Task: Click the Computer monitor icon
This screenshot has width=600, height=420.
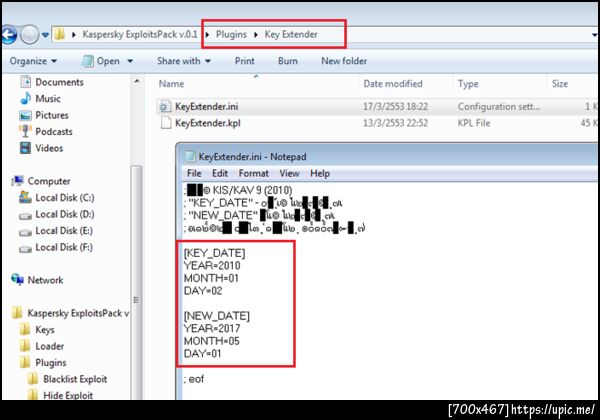Action: pos(17,181)
